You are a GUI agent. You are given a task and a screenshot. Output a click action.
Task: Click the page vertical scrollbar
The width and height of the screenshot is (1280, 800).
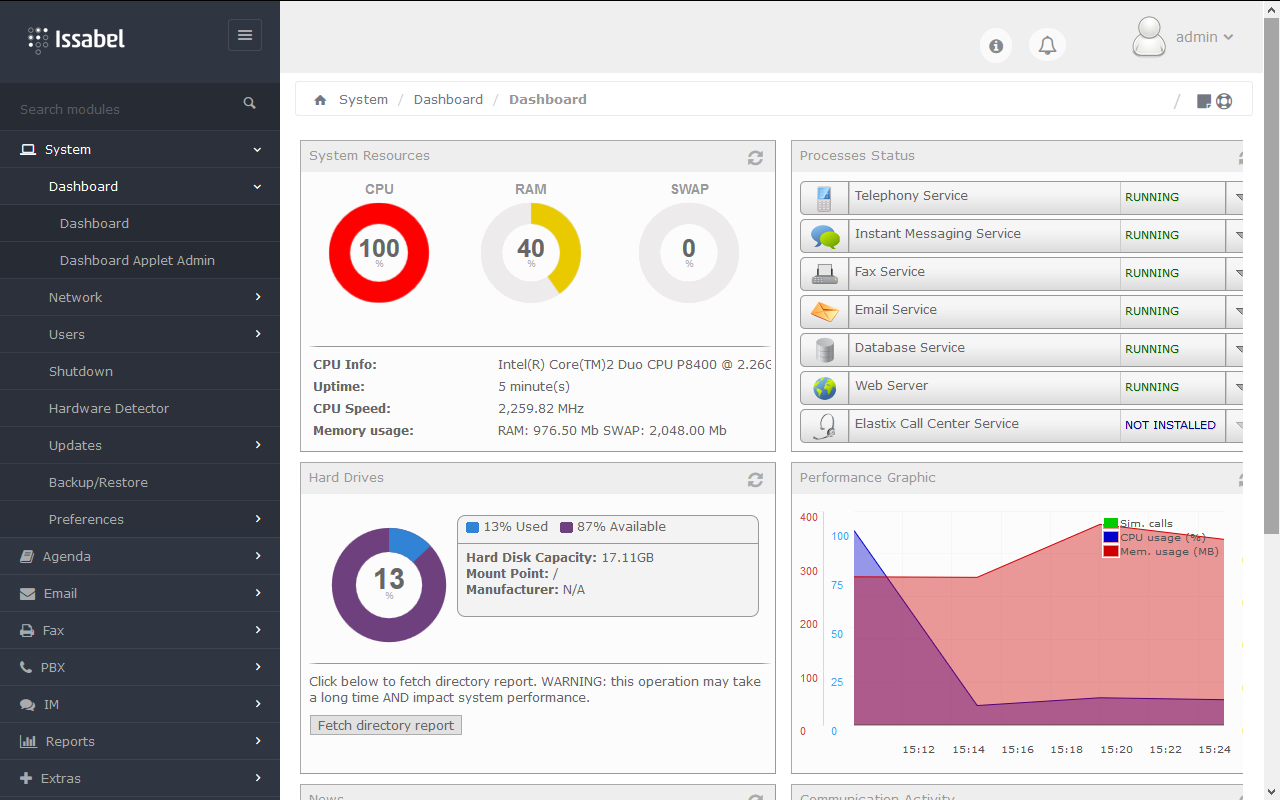coord(1272,276)
